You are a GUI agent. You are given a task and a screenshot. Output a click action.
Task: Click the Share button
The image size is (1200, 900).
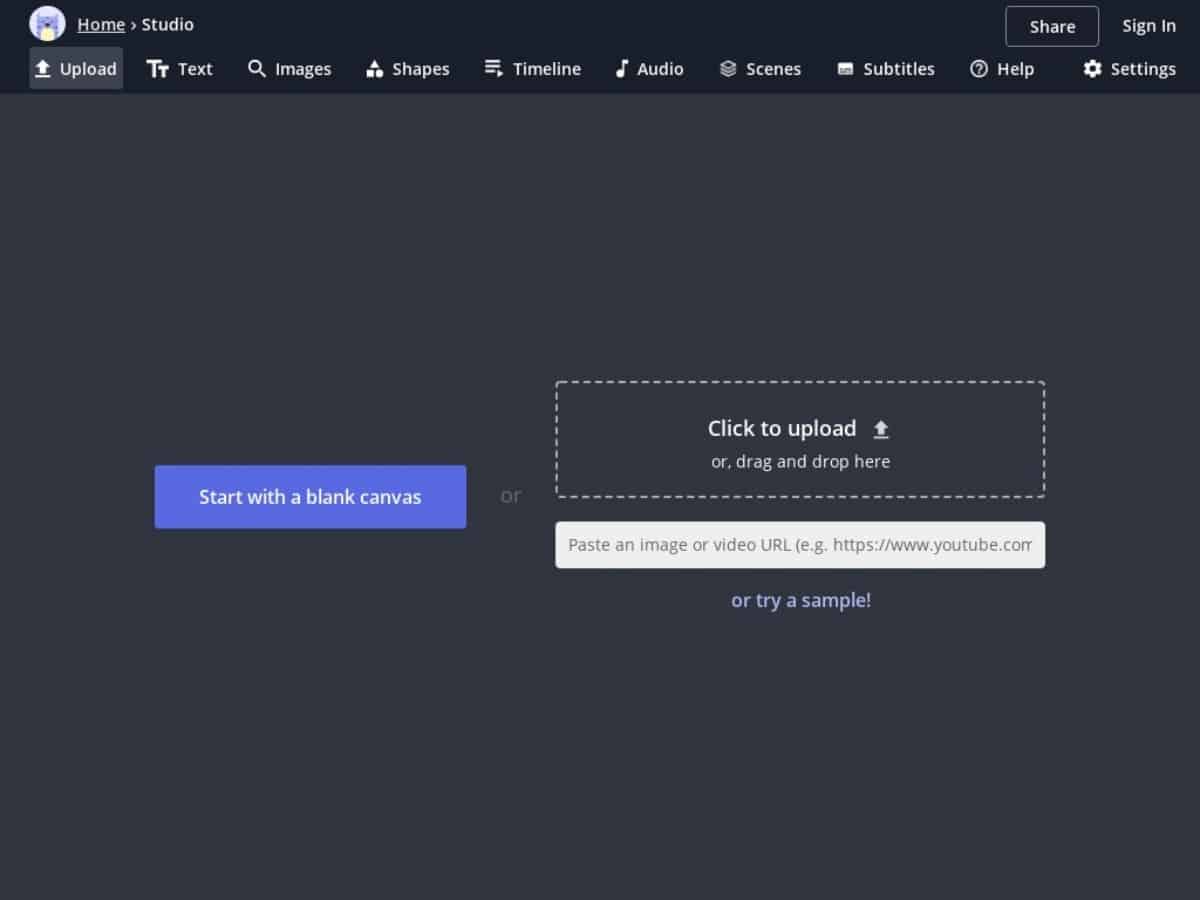pos(1052,26)
